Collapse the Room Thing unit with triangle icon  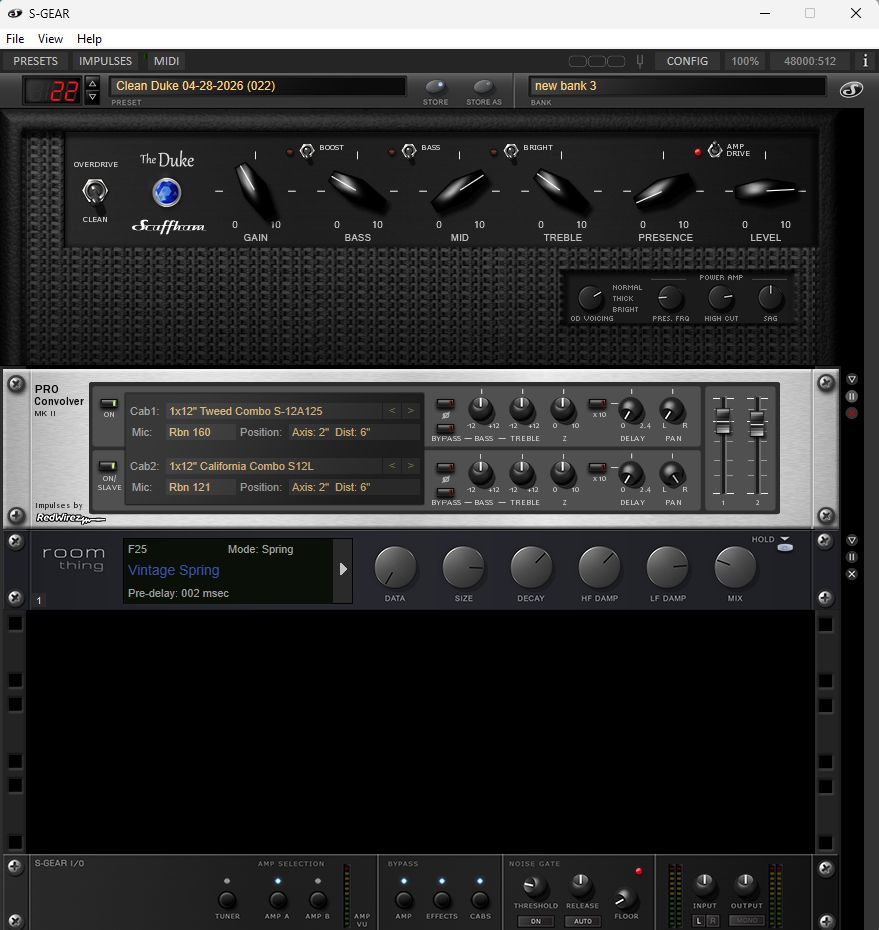pyautogui.click(x=852, y=540)
